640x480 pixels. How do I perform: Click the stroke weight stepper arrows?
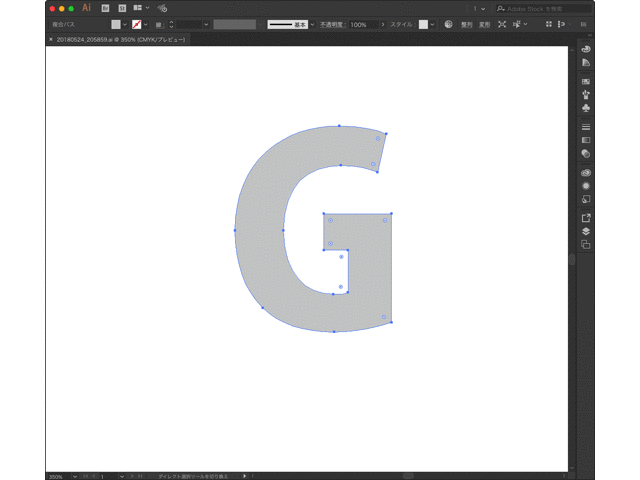[x=171, y=25]
